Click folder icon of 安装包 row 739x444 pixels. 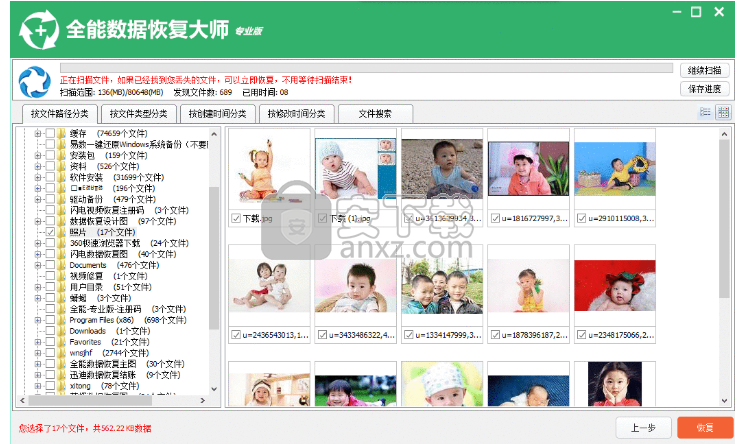click(x=62, y=155)
